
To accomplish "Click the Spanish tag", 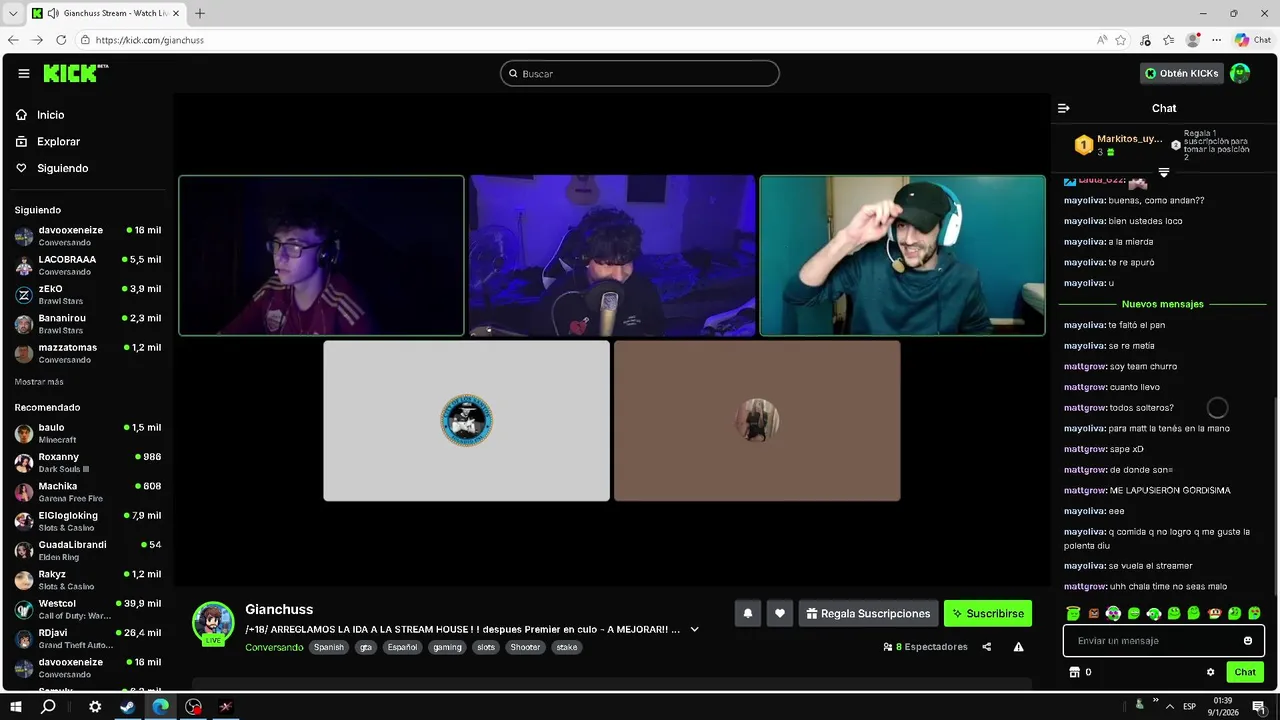I will coord(328,647).
